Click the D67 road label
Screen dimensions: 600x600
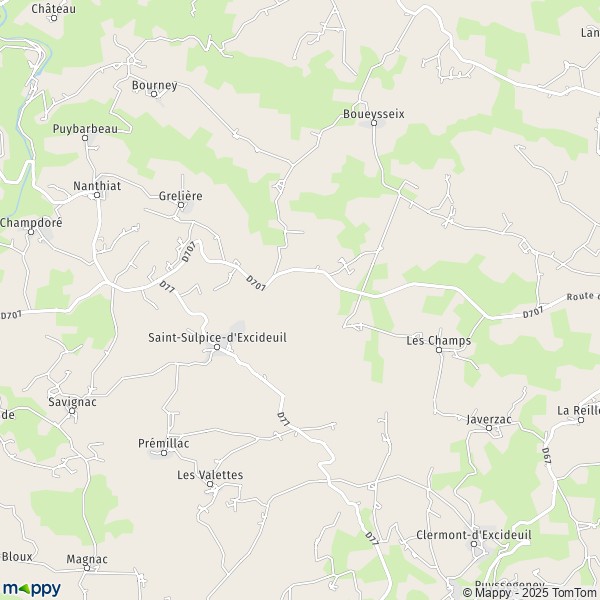[546, 456]
